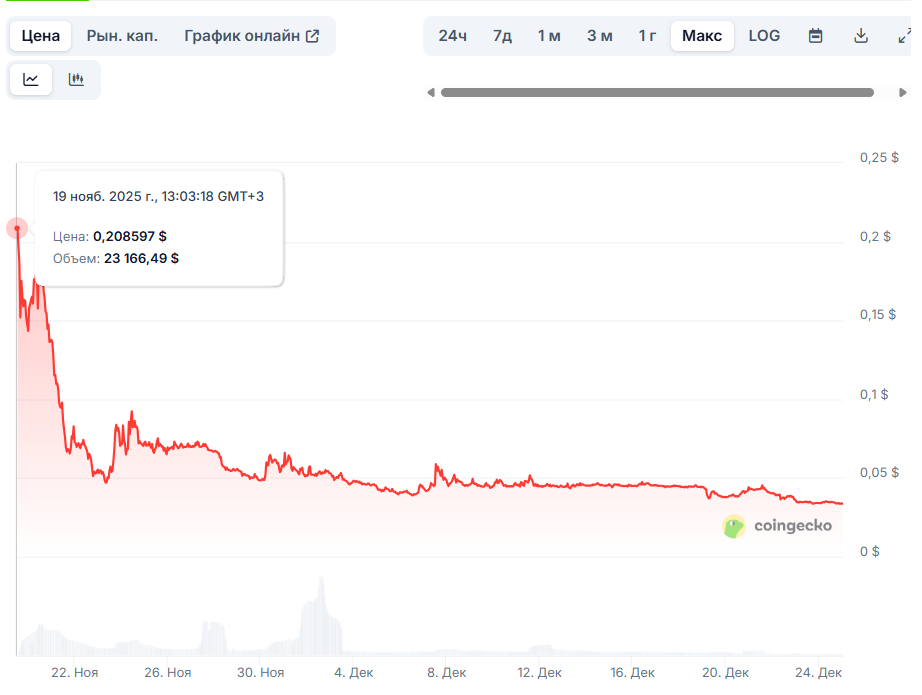The image size is (922, 695).
Task: Open the График онлайн link
Action: pyautogui.click(x=251, y=36)
